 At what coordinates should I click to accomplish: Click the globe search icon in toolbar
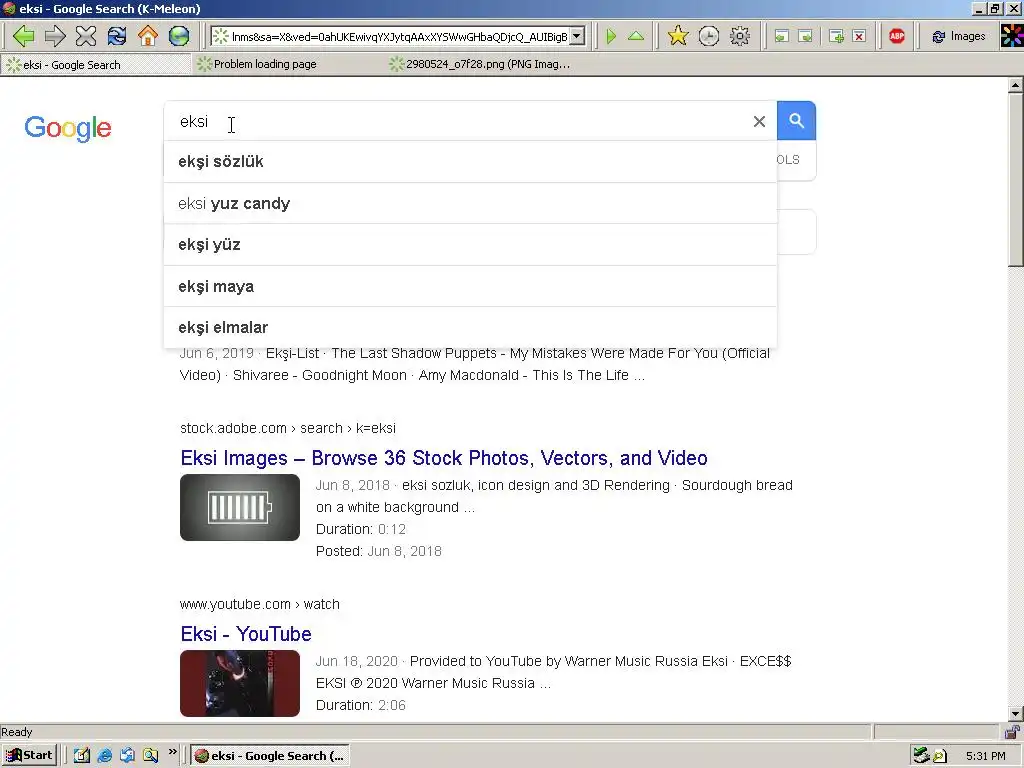tap(179, 36)
